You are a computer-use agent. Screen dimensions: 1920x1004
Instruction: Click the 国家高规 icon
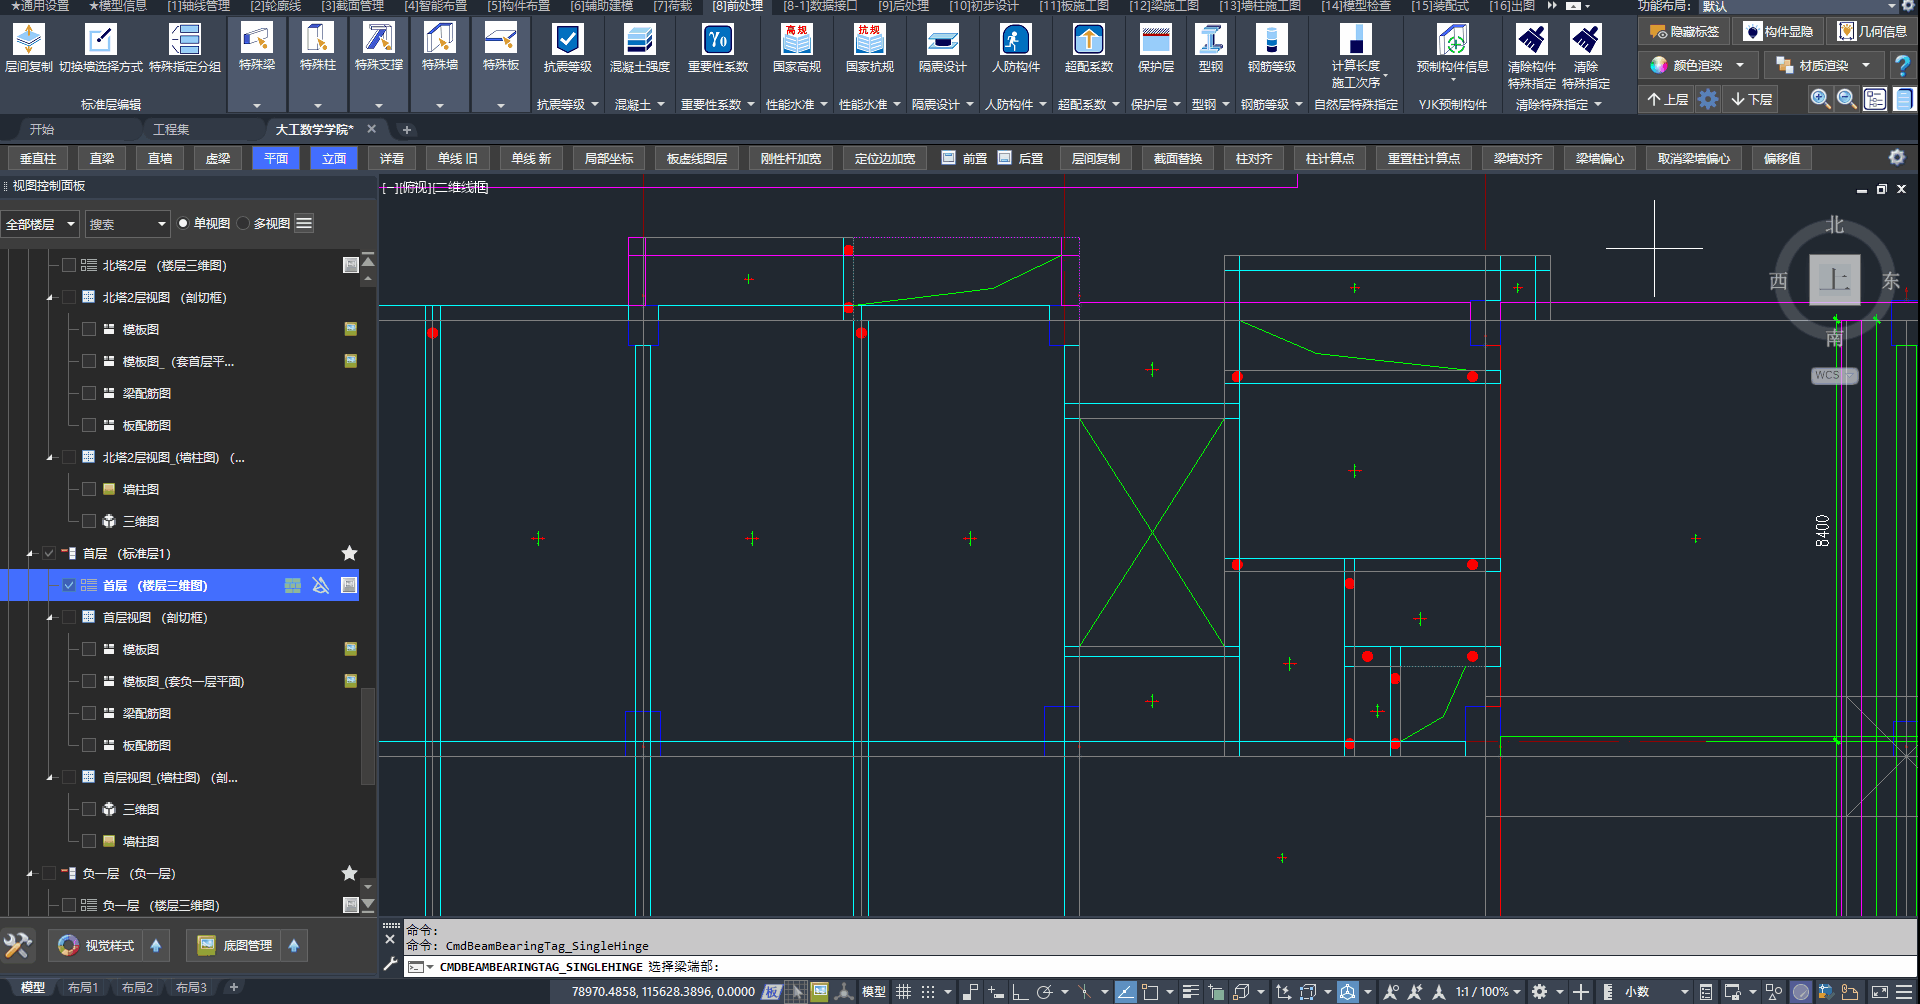tap(796, 40)
